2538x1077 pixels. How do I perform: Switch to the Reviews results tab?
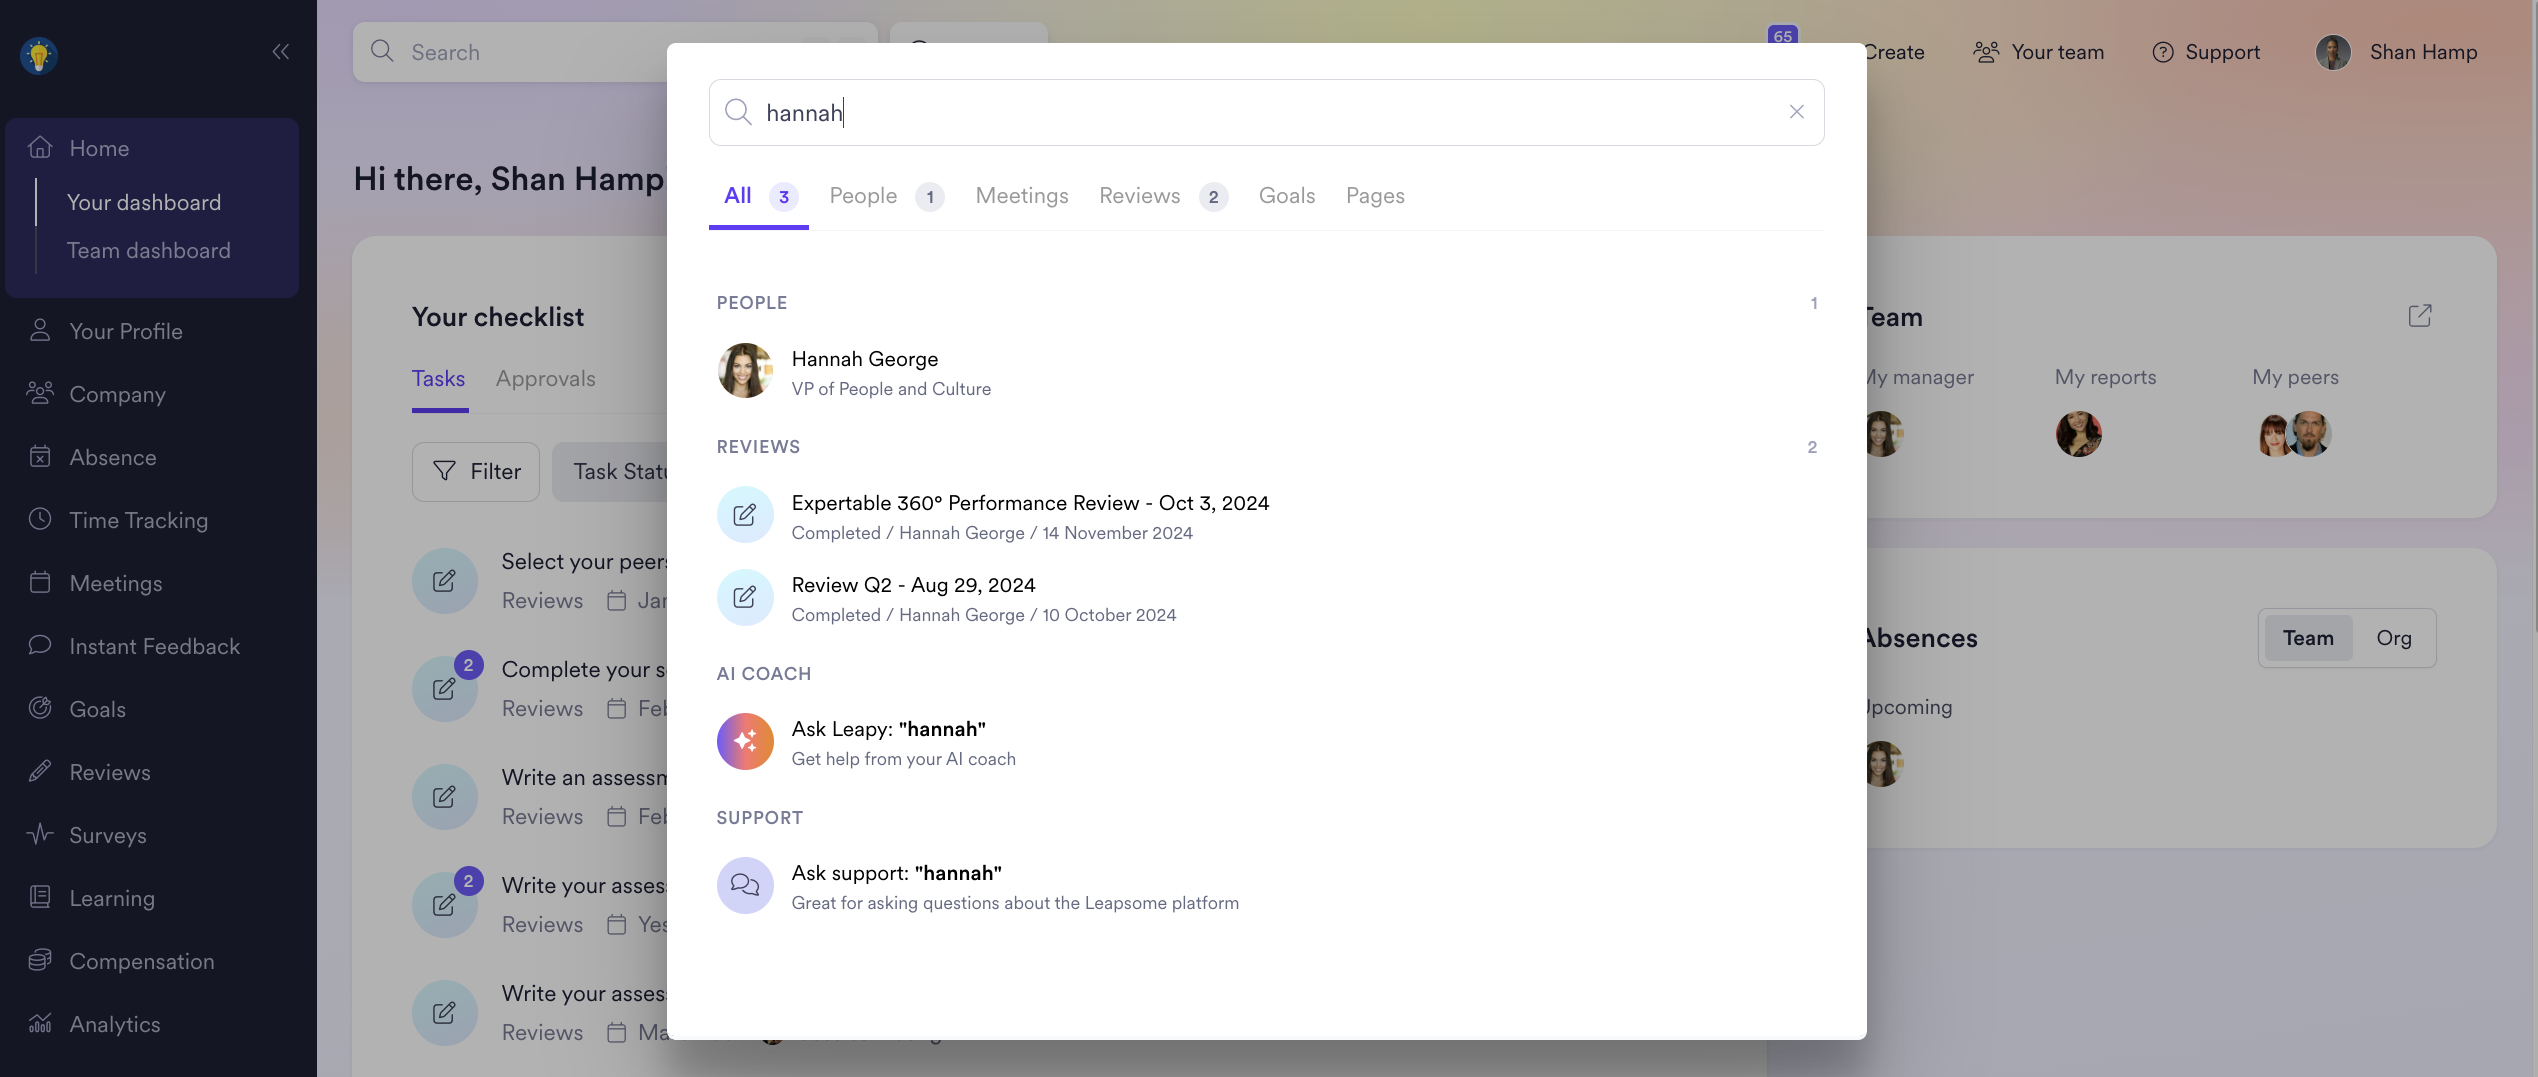click(1139, 196)
